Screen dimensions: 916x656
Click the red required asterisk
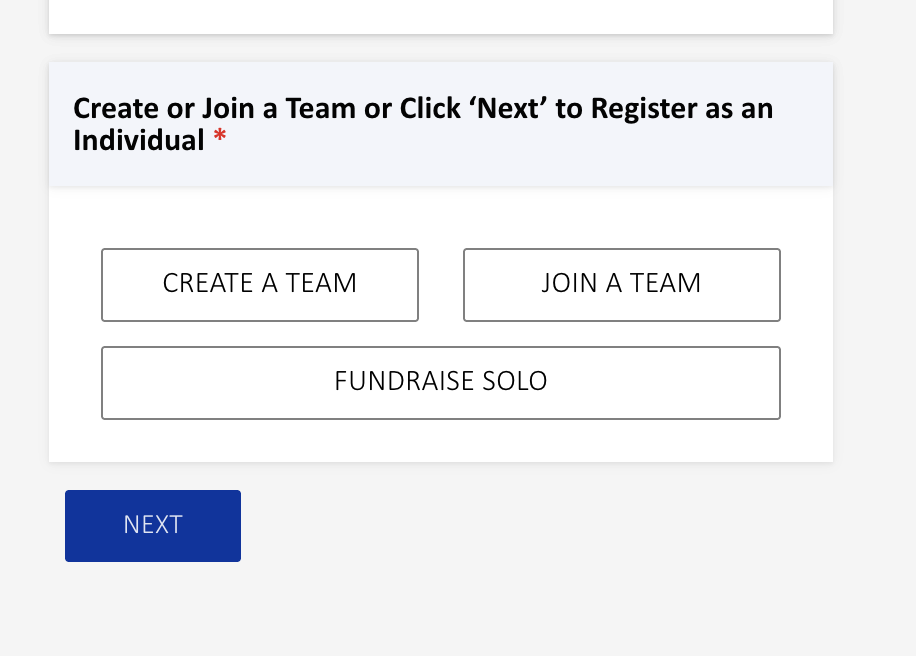click(220, 141)
